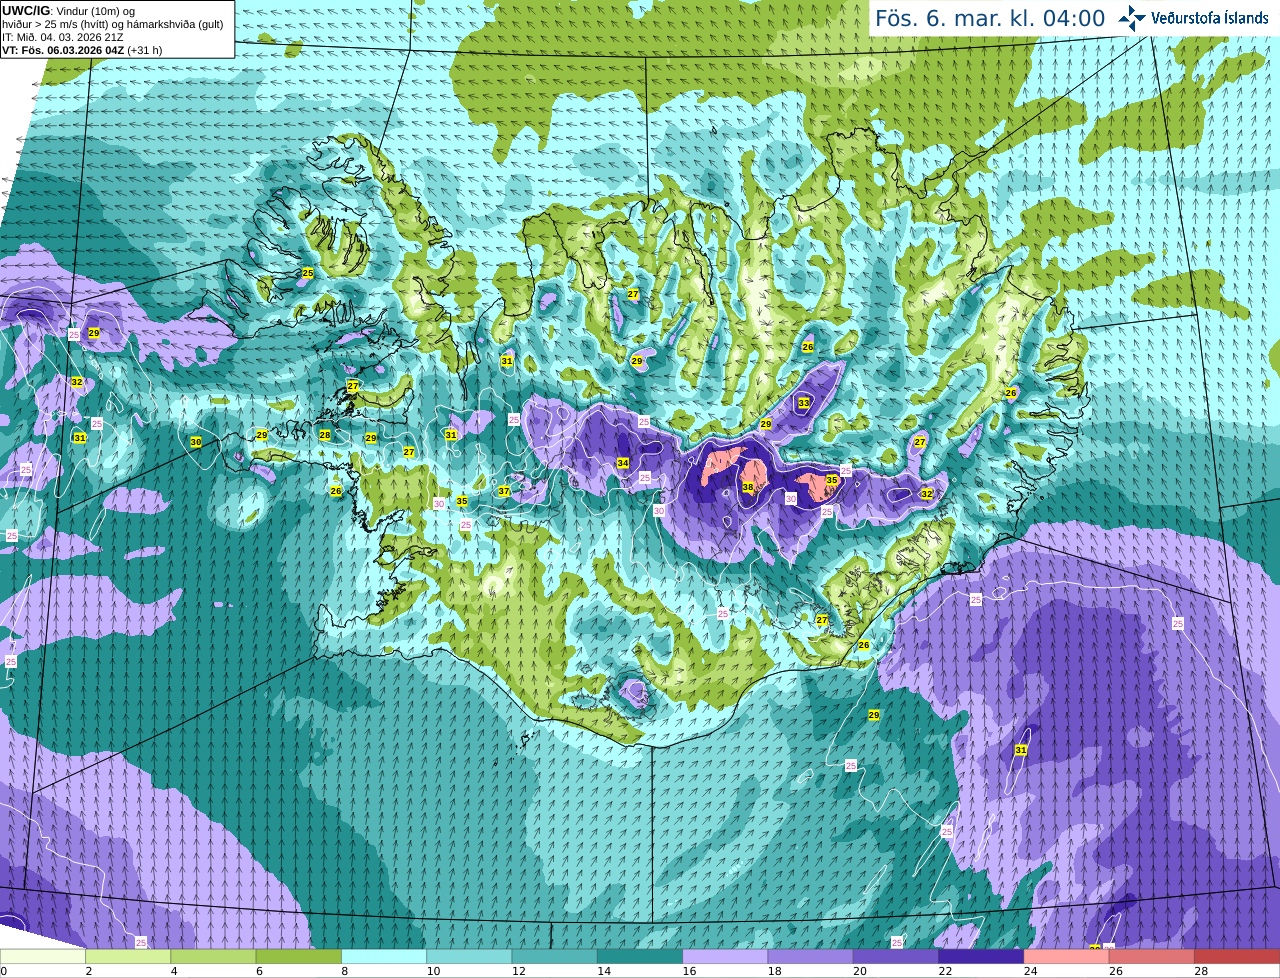Click the Veðurstofa Íslands logo emblem
1280x978 pixels.
(x=1132, y=18)
